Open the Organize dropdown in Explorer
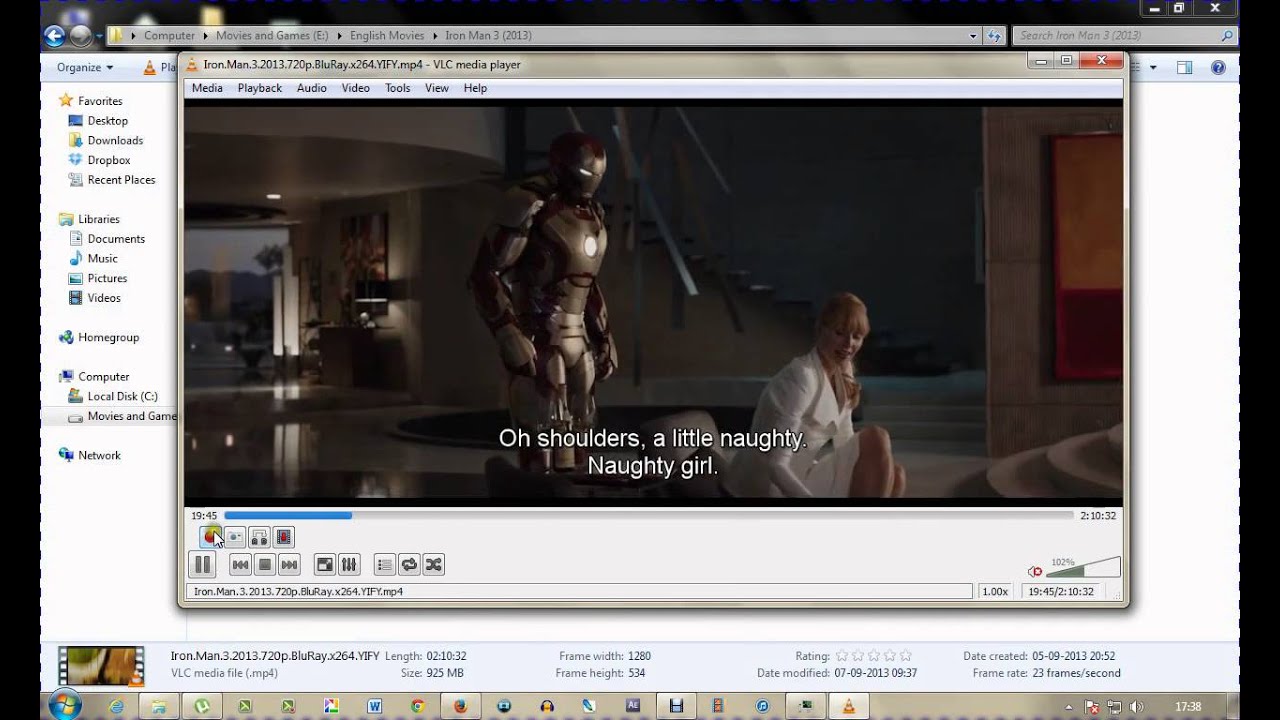1280x720 pixels. pos(85,68)
